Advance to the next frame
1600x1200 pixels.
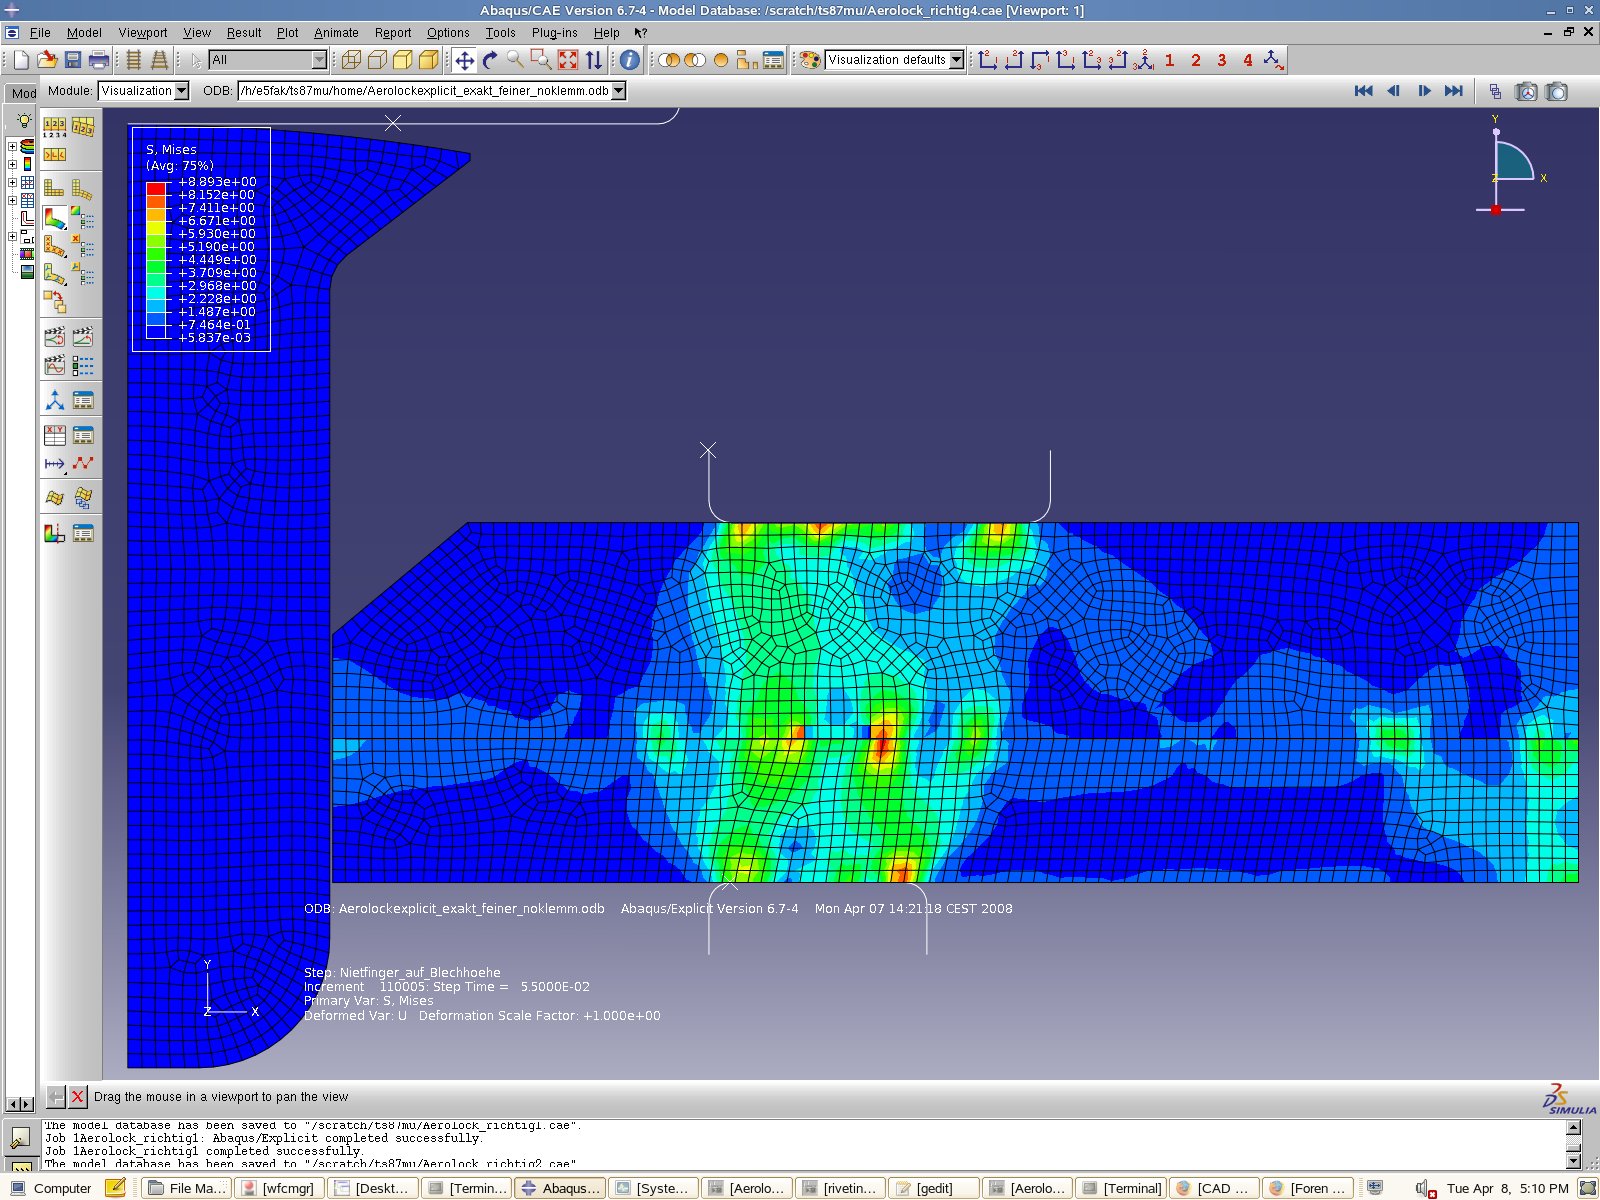point(1424,91)
